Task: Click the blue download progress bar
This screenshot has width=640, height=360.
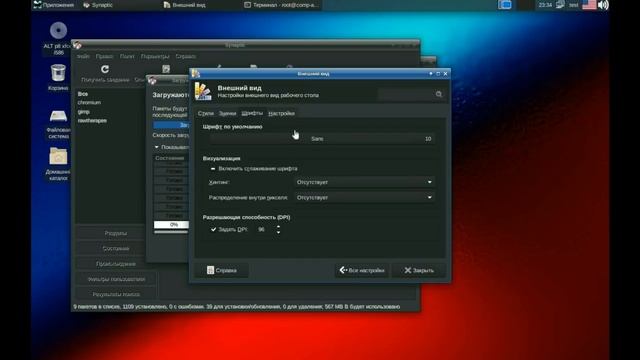Action: pyautogui.click(x=171, y=125)
